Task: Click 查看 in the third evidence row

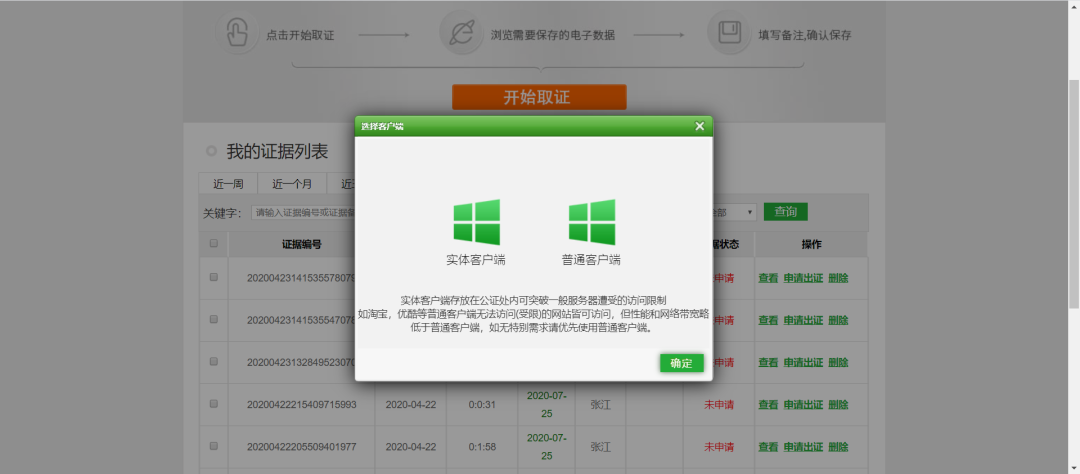Action: (768, 362)
